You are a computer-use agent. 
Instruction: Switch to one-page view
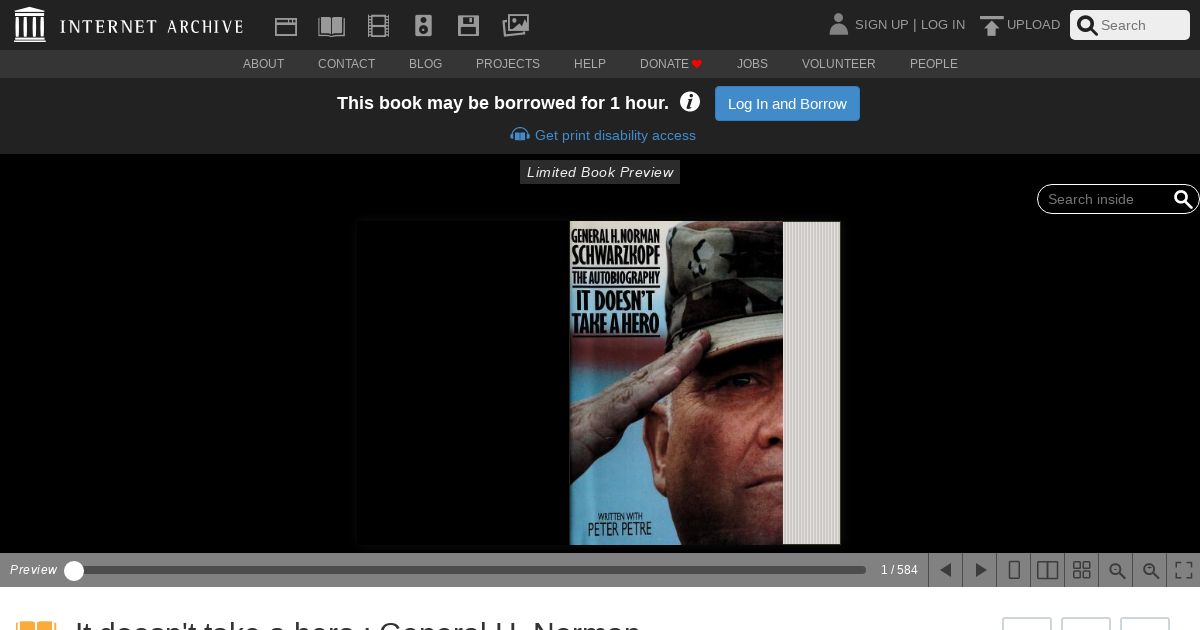coord(1014,570)
